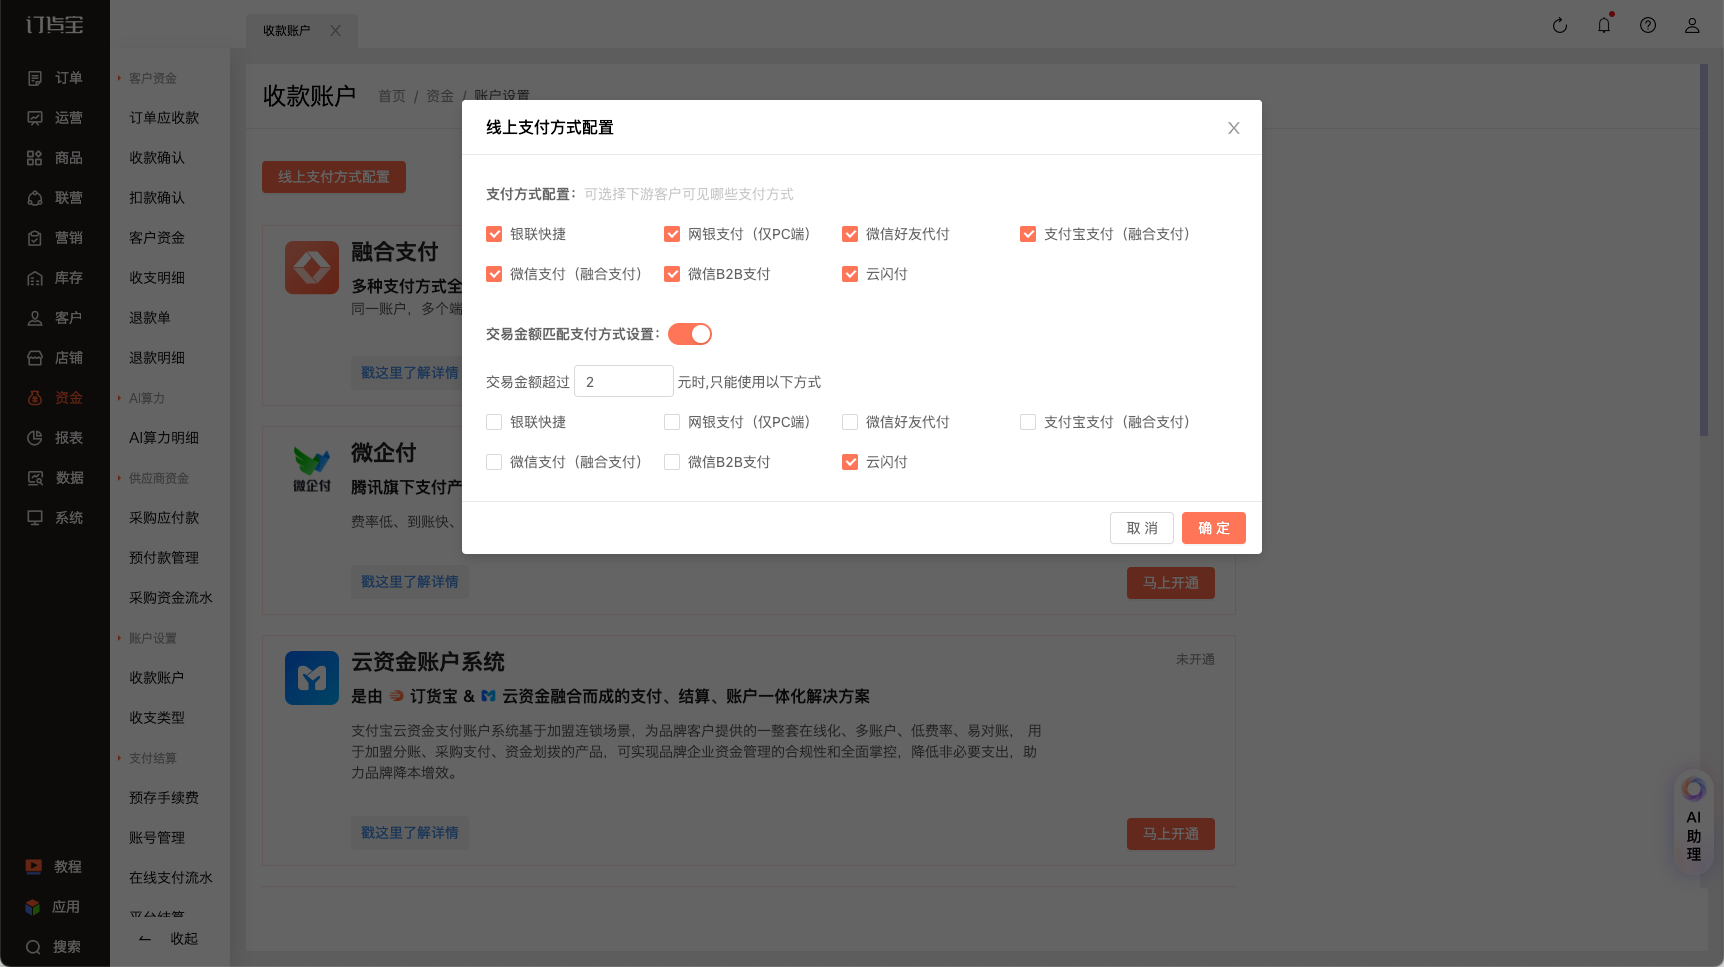Open the 订单 sidebar module
The height and width of the screenshot is (967, 1724).
coord(55,78)
